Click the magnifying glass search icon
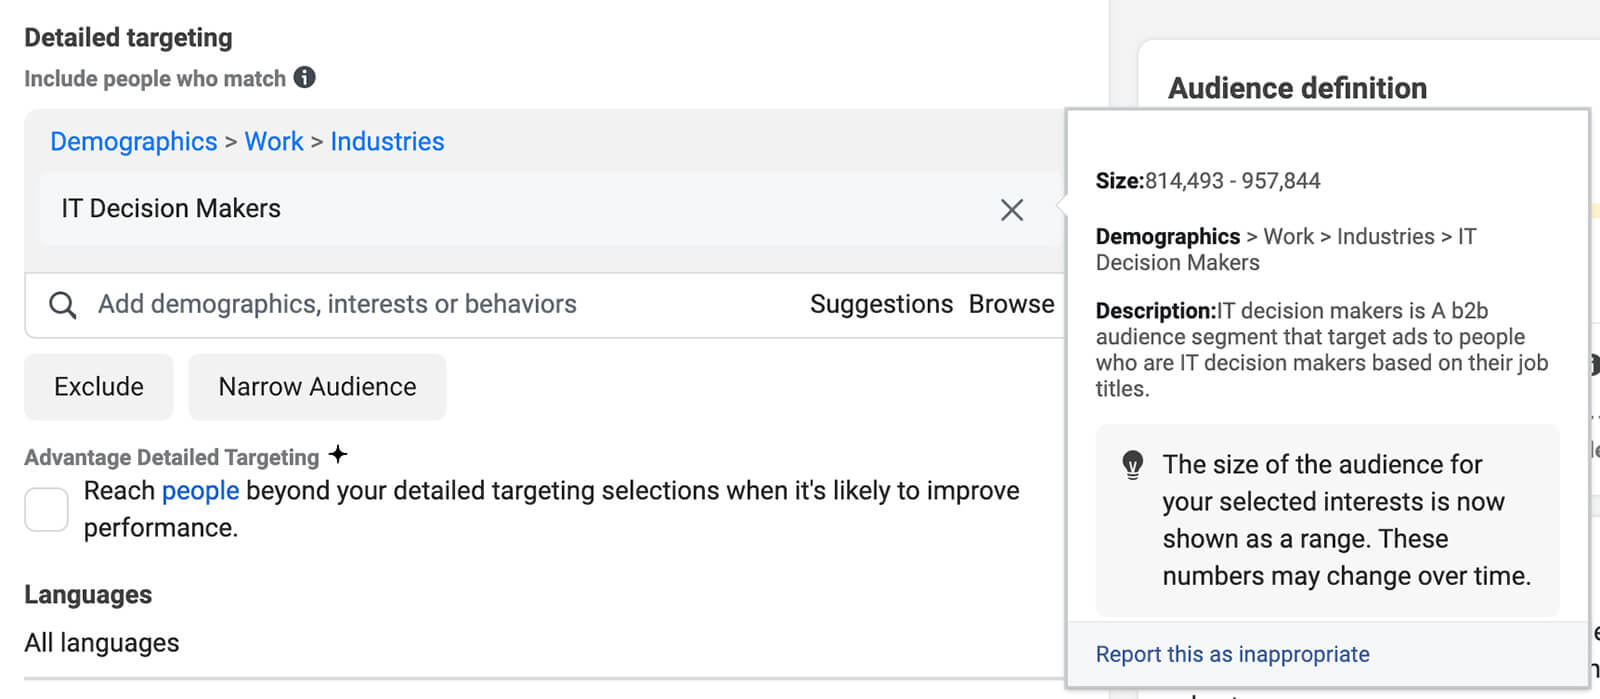 (62, 305)
